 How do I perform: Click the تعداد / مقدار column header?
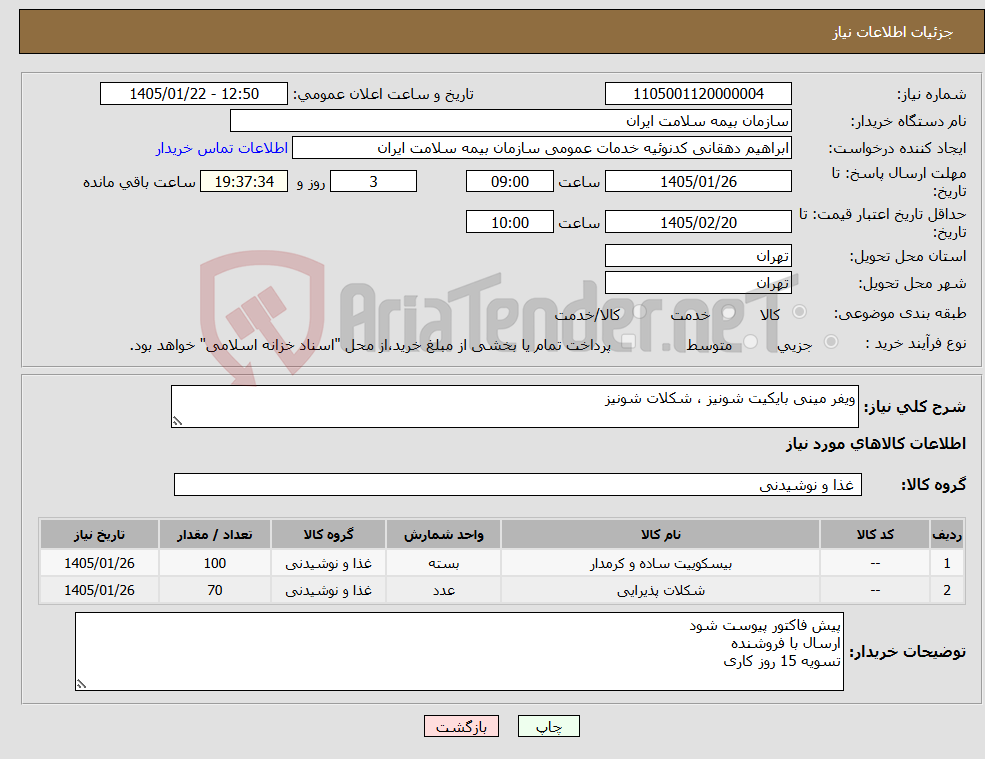[215, 534]
